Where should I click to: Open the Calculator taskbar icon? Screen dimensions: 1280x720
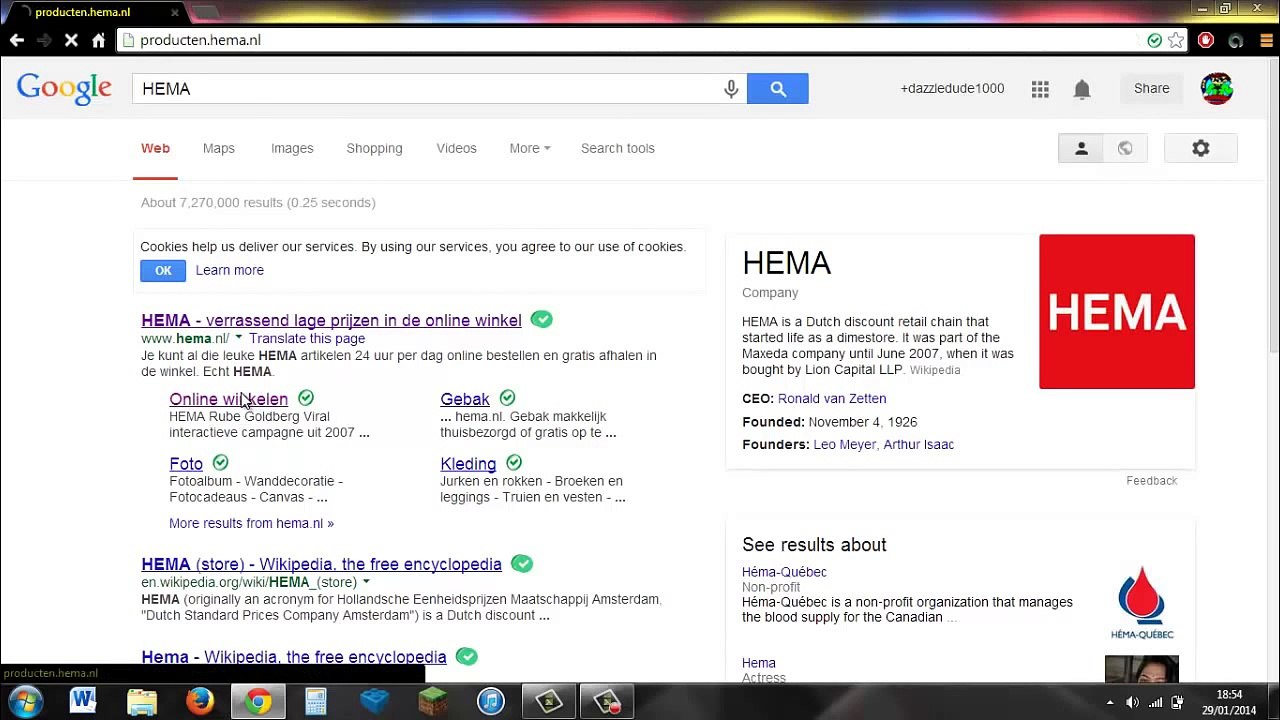coord(316,701)
